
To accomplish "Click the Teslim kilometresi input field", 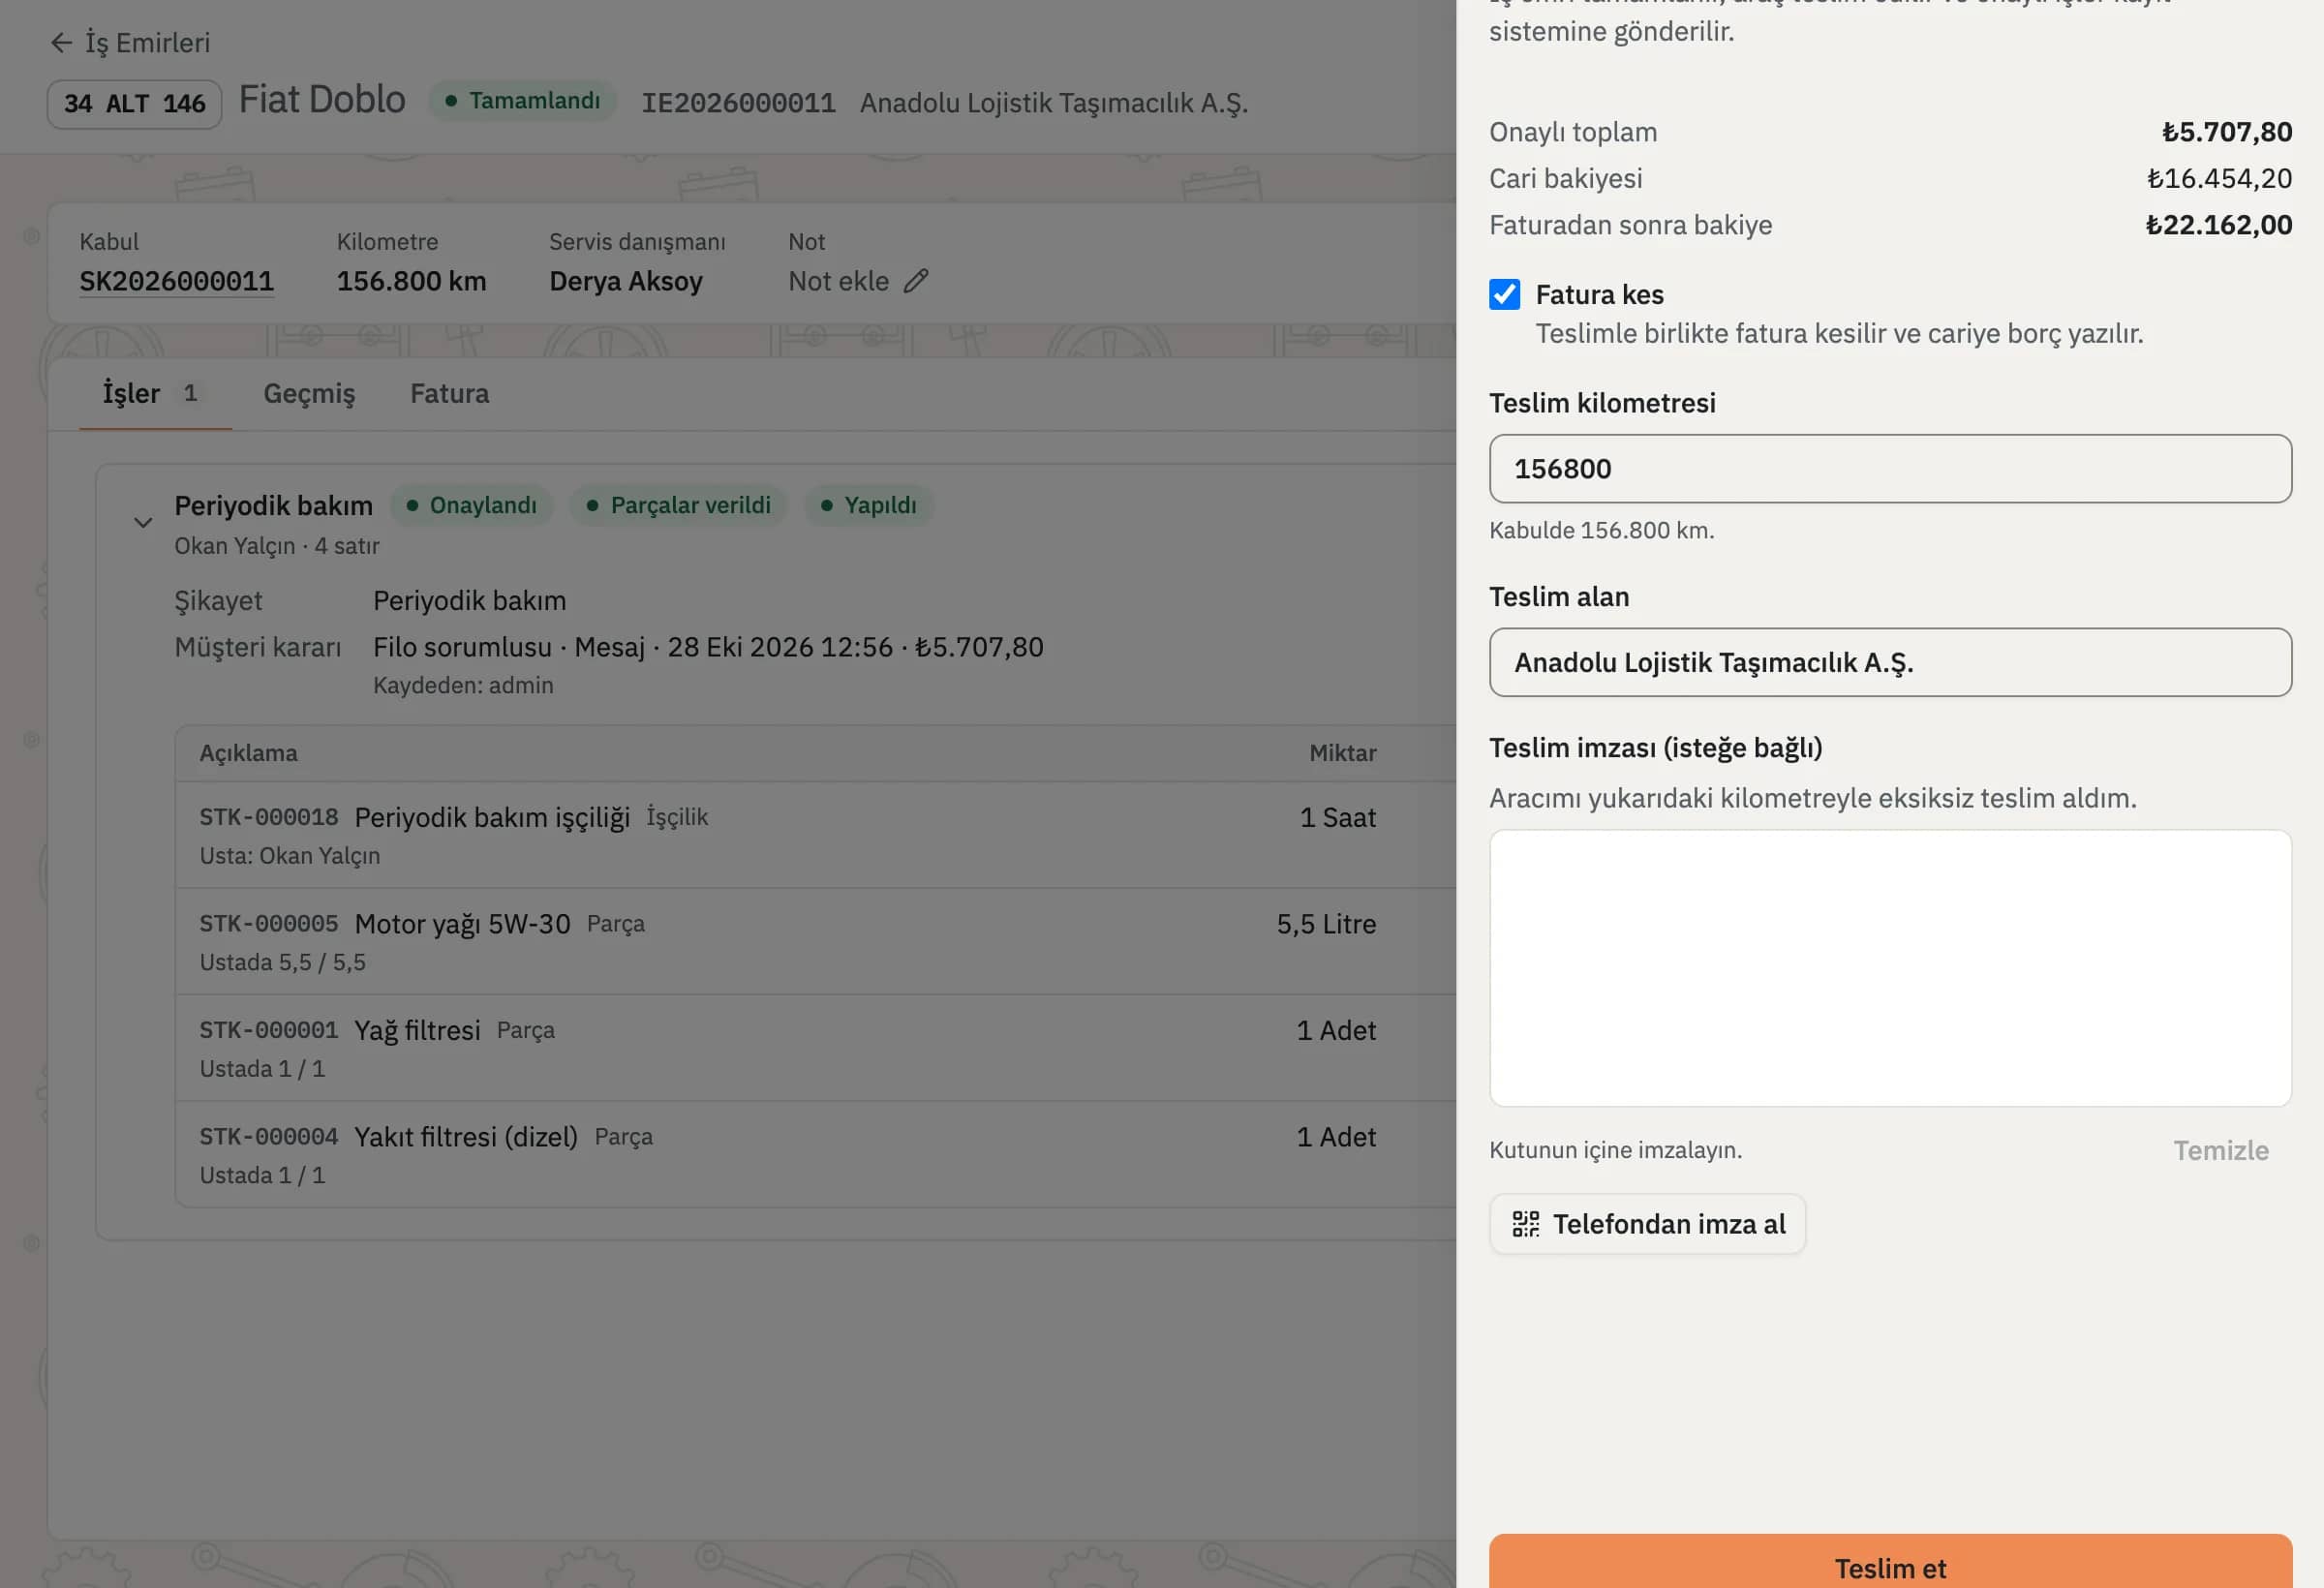I will click(x=1890, y=468).
